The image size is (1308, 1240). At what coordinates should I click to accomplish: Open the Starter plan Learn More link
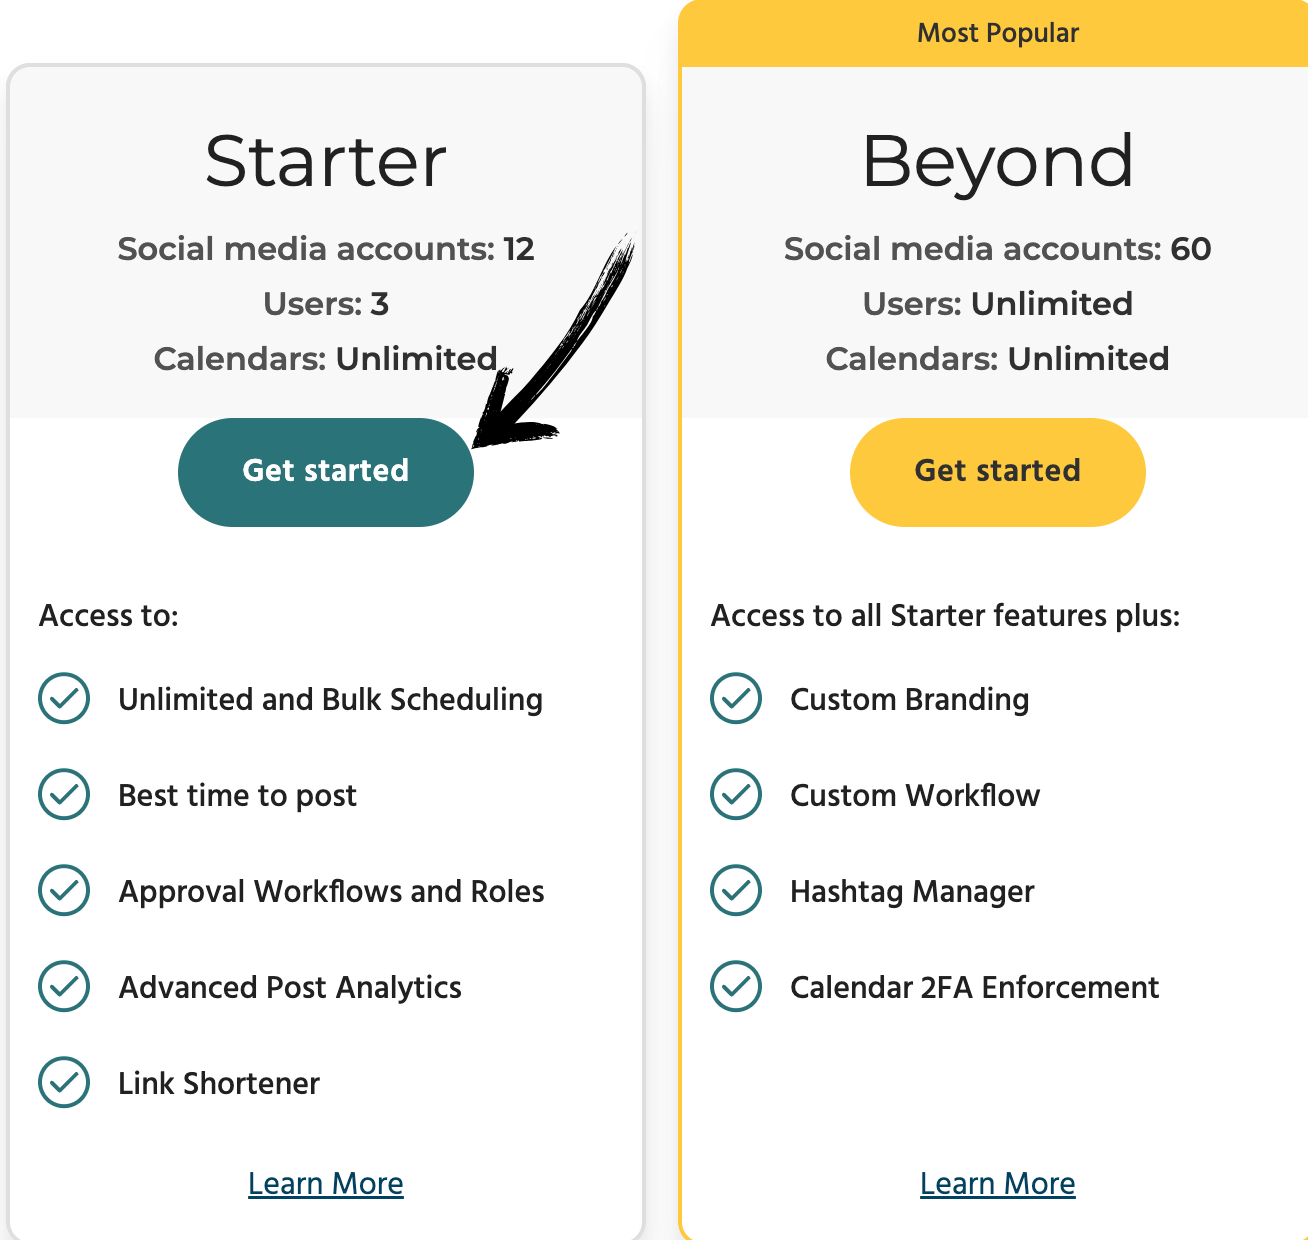(x=326, y=1183)
